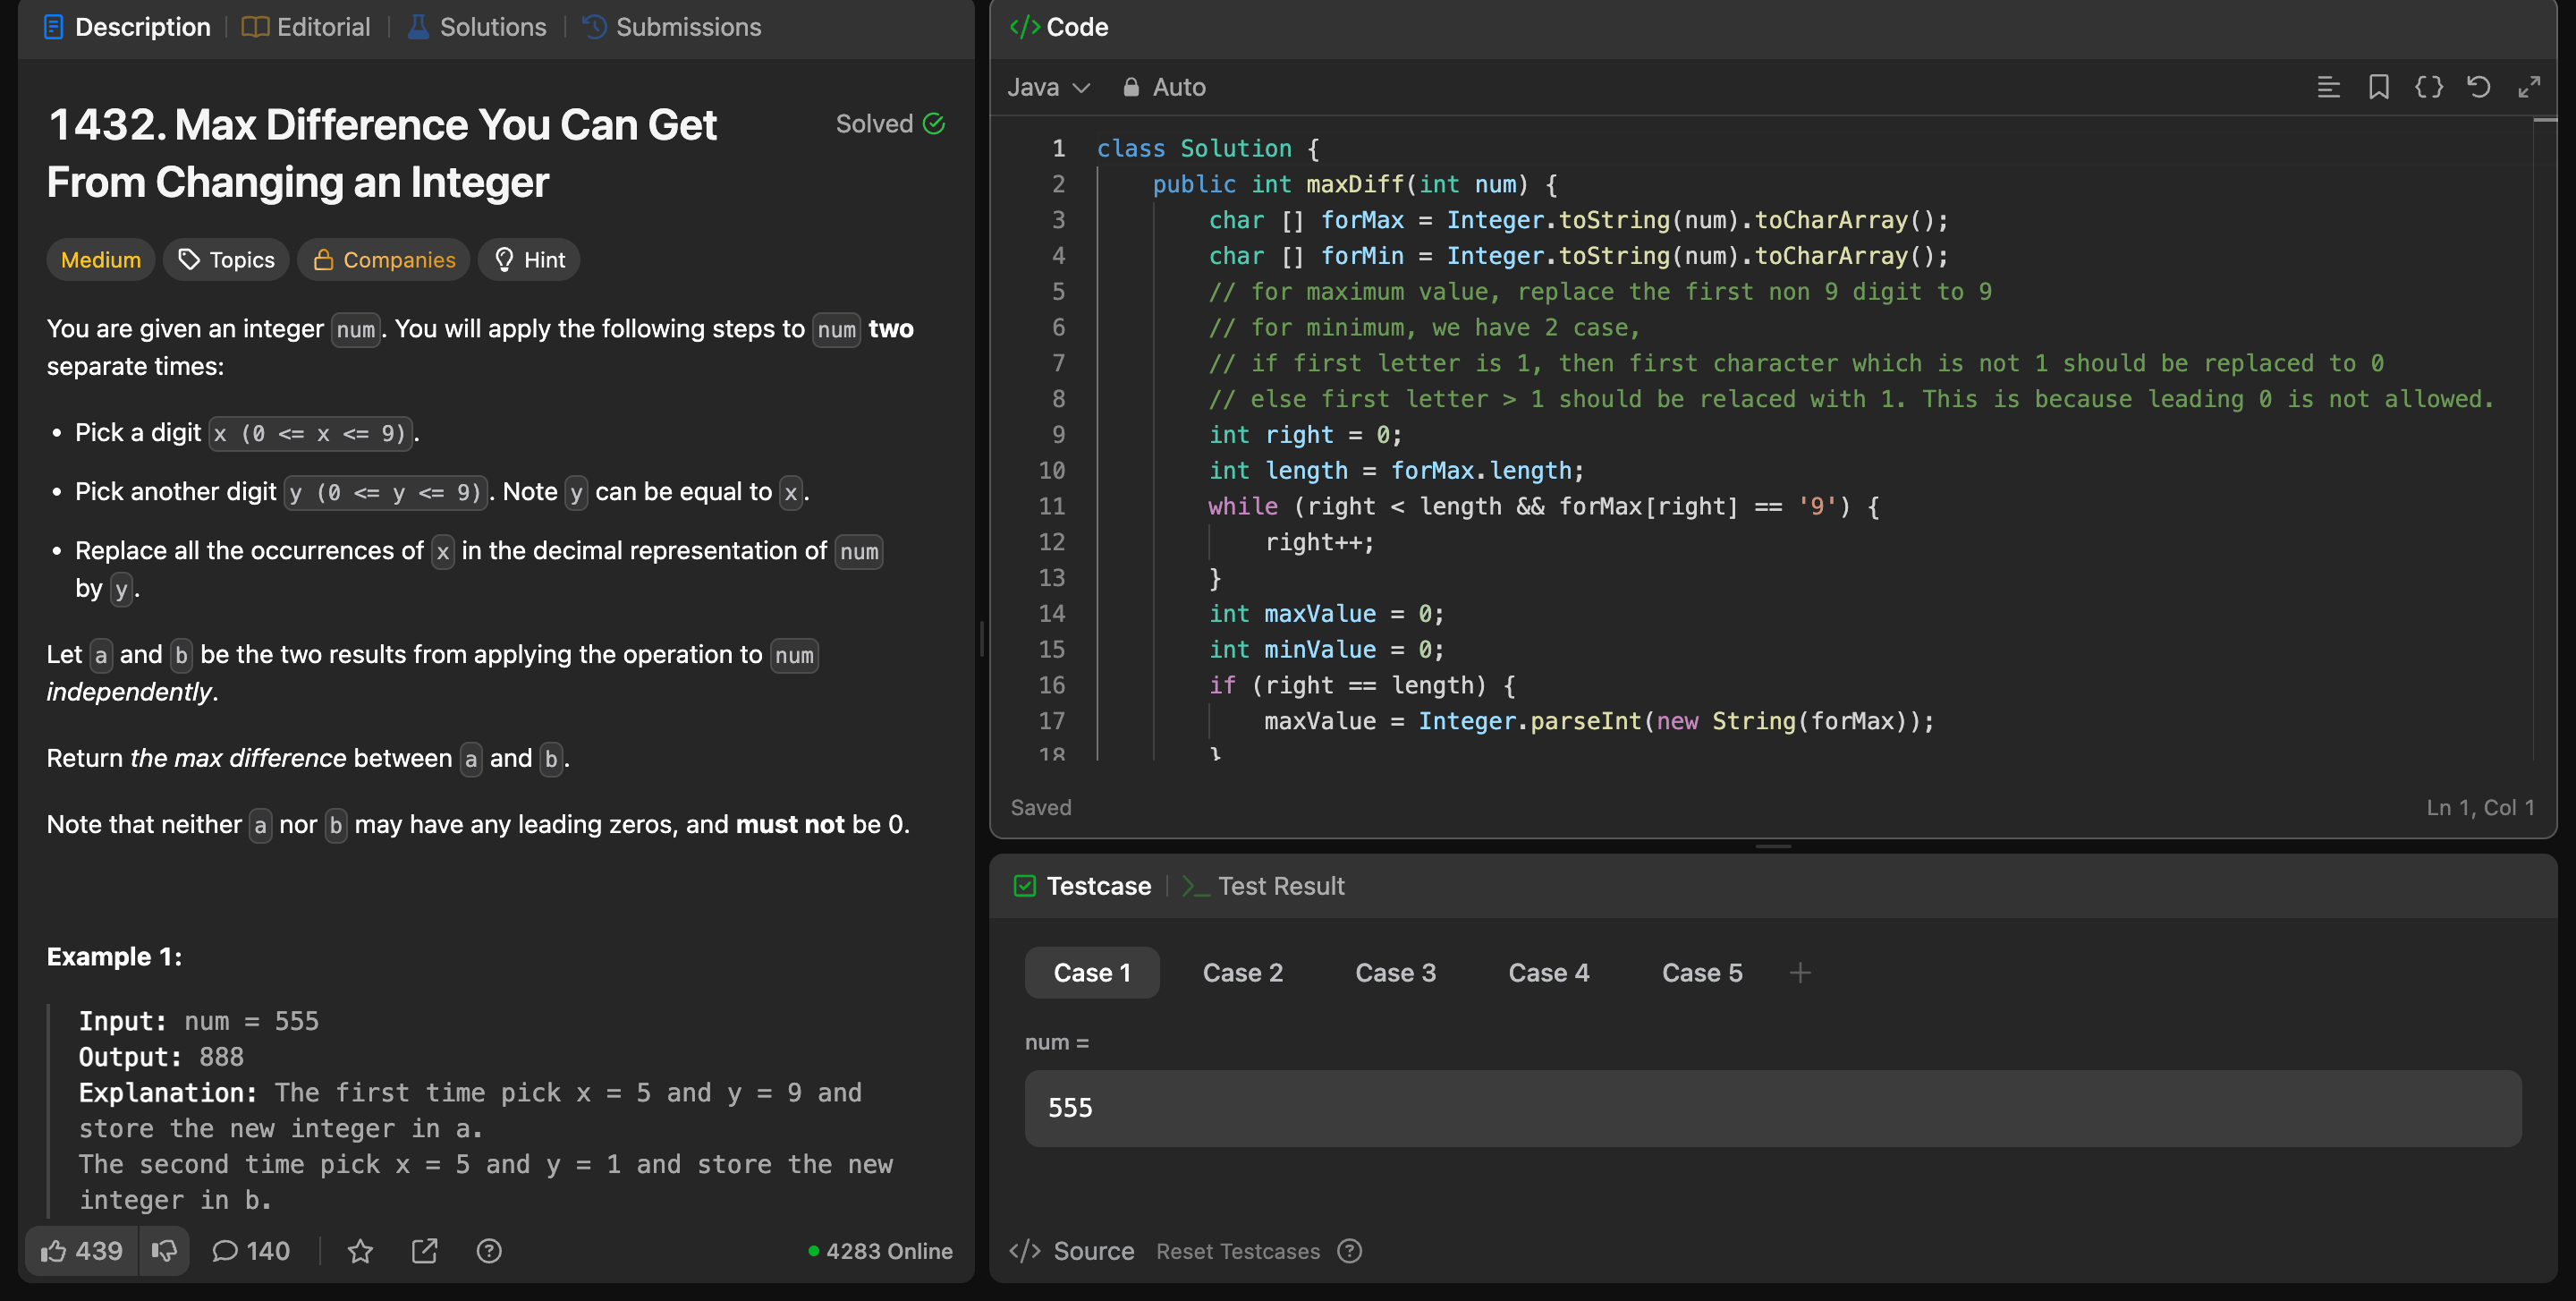Share problem via external link icon
Image resolution: width=2576 pixels, height=1301 pixels.
(424, 1251)
